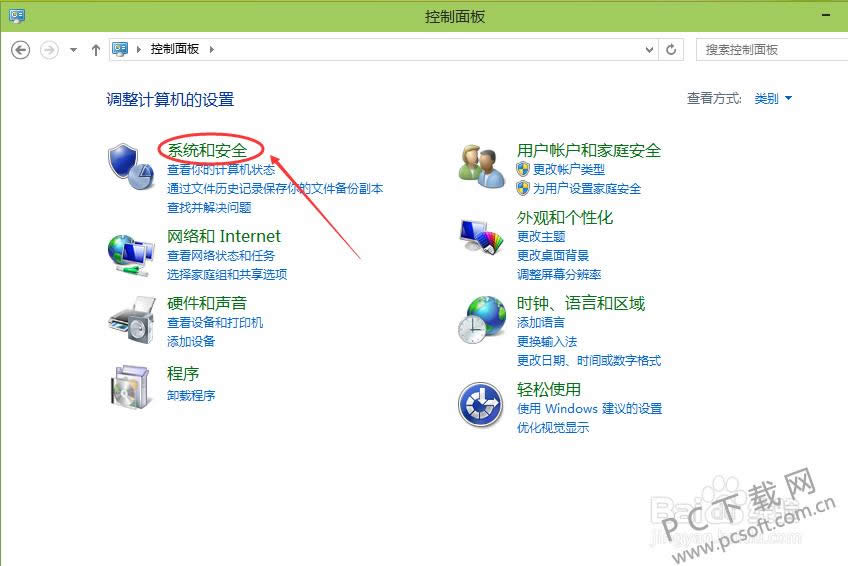Click the 搜索控制面板 search box
The width and height of the screenshot is (848, 566).
(x=765, y=49)
